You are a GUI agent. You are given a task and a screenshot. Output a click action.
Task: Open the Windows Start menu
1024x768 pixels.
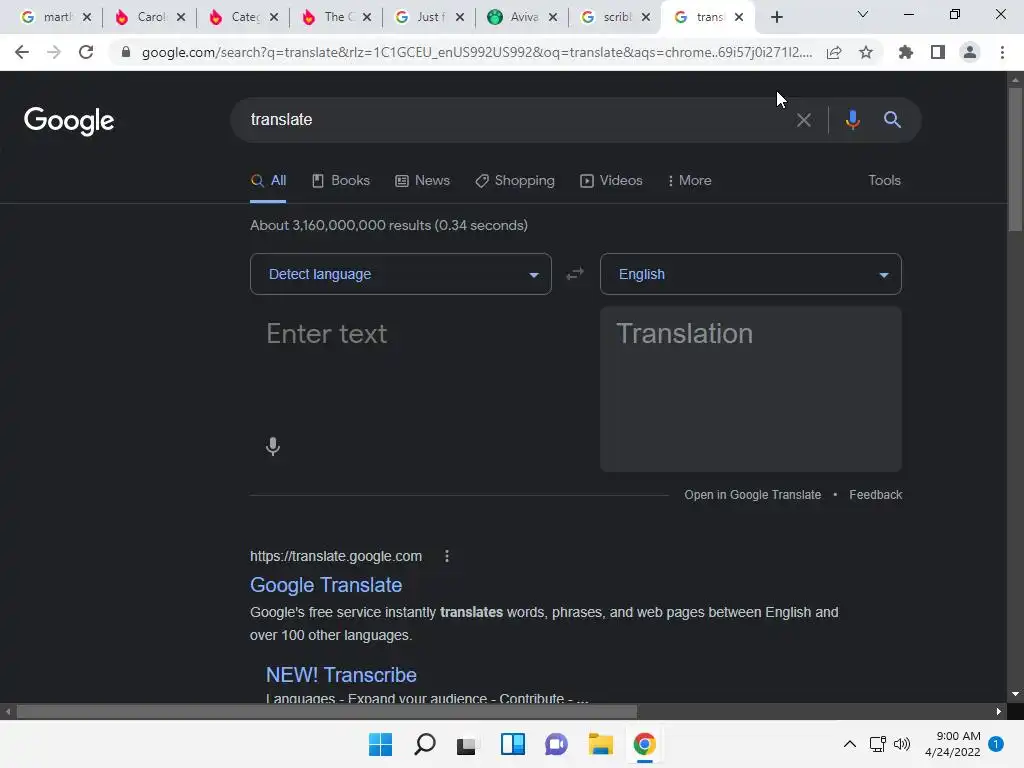(x=381, y=744)
